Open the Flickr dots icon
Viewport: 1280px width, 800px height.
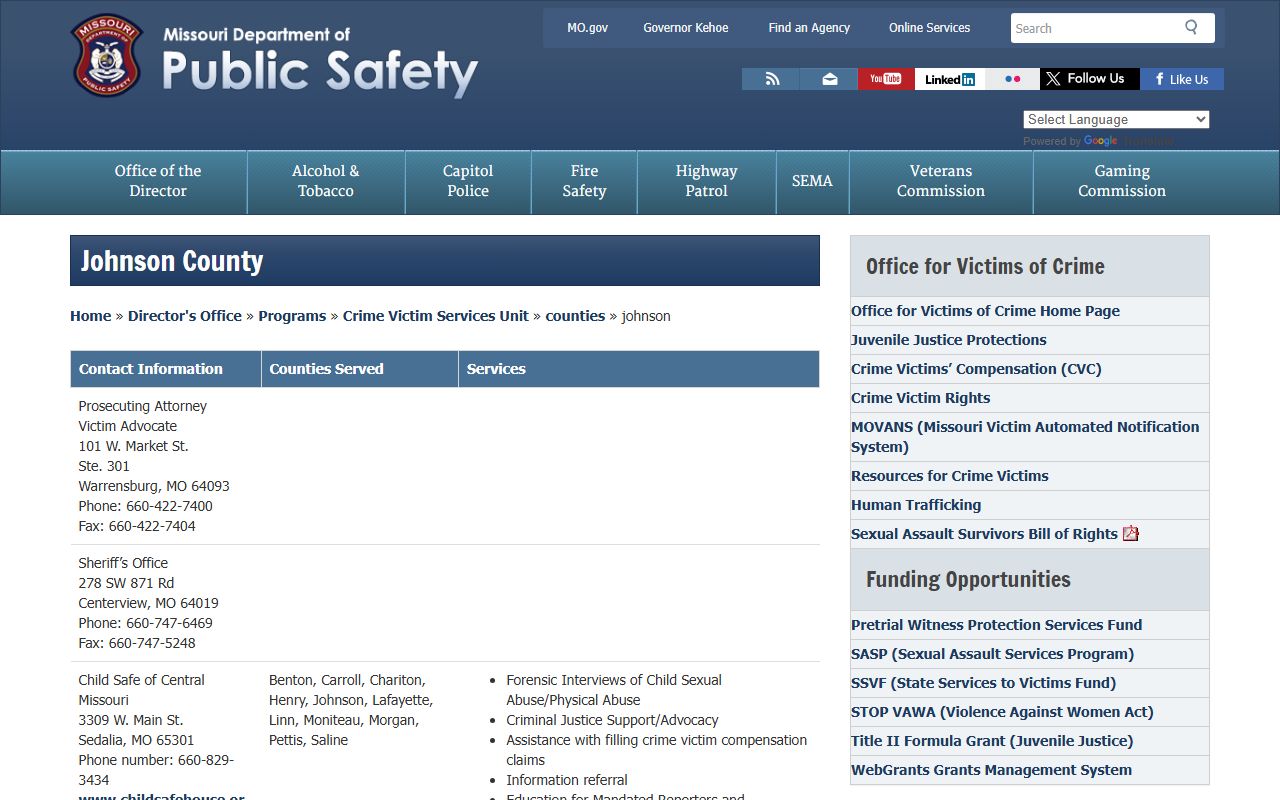pos(1012,79)
